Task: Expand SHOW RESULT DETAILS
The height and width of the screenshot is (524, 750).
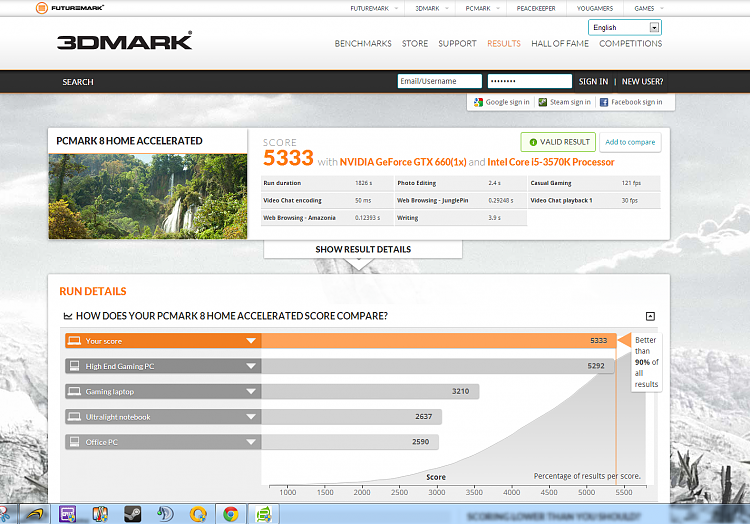Action: pos(363,249)
